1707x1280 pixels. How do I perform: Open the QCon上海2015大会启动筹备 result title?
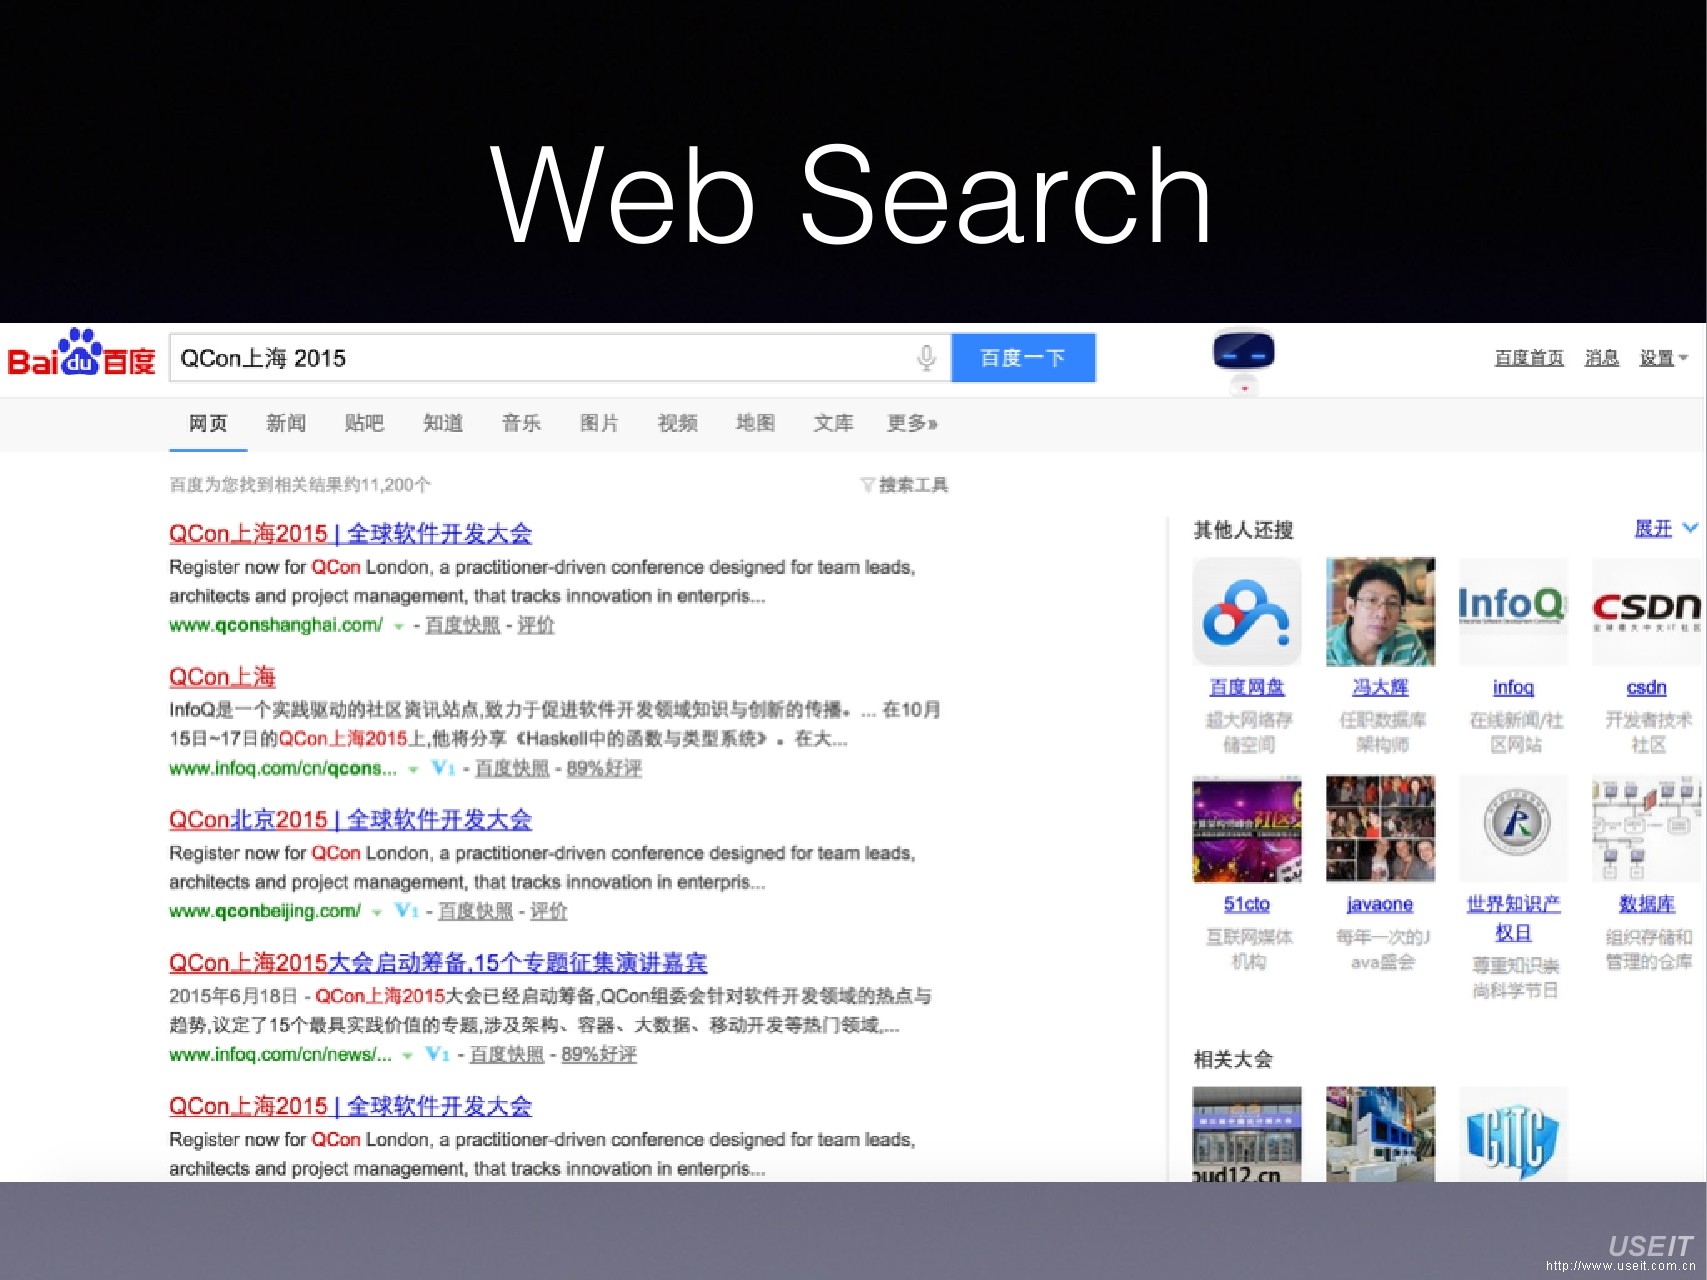point(438,963)
